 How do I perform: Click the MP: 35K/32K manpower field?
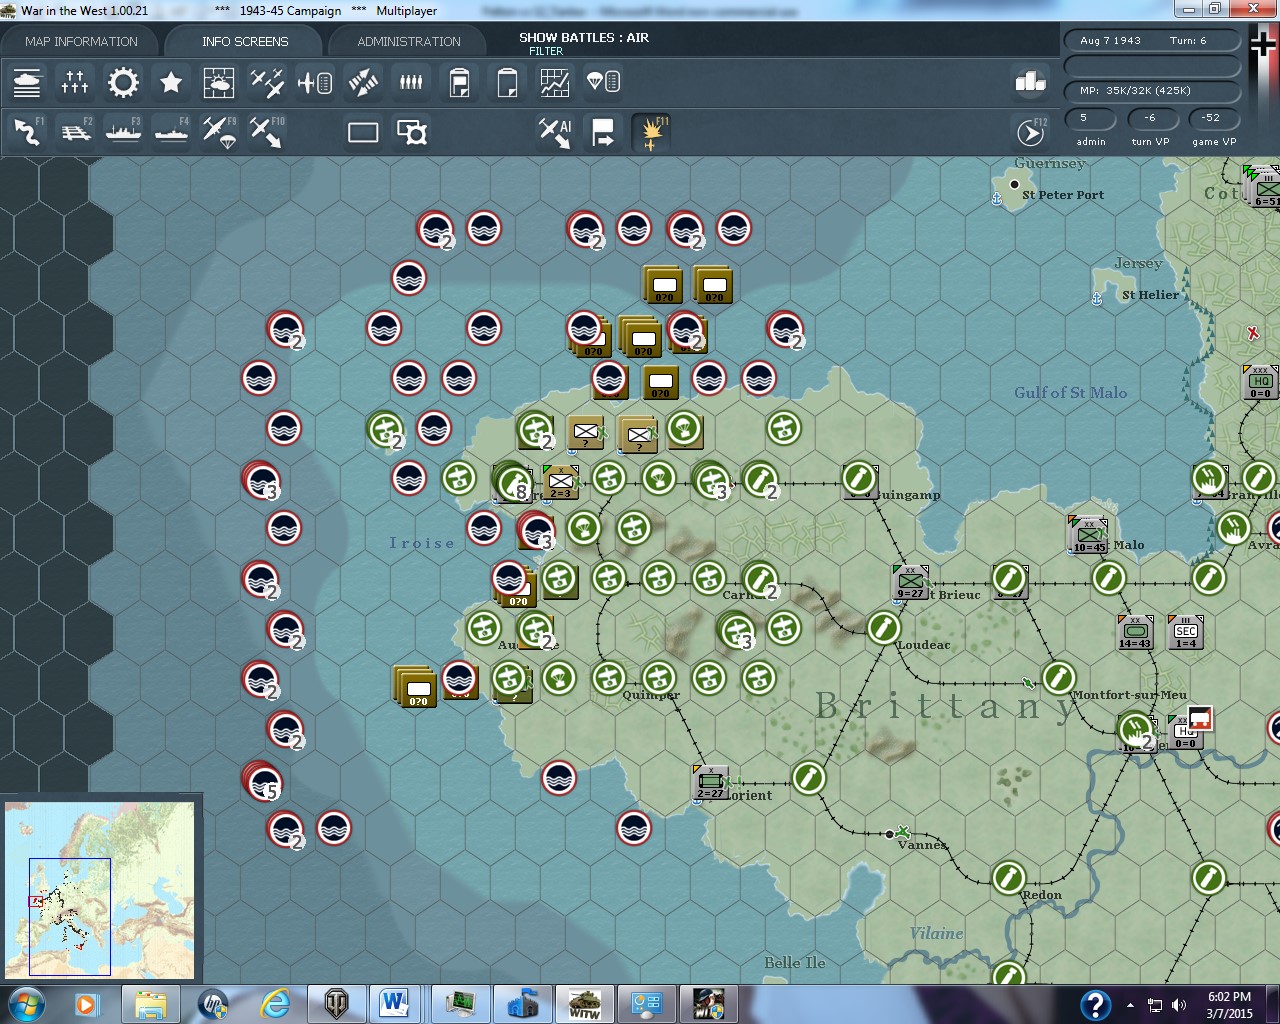(1152, 91)
